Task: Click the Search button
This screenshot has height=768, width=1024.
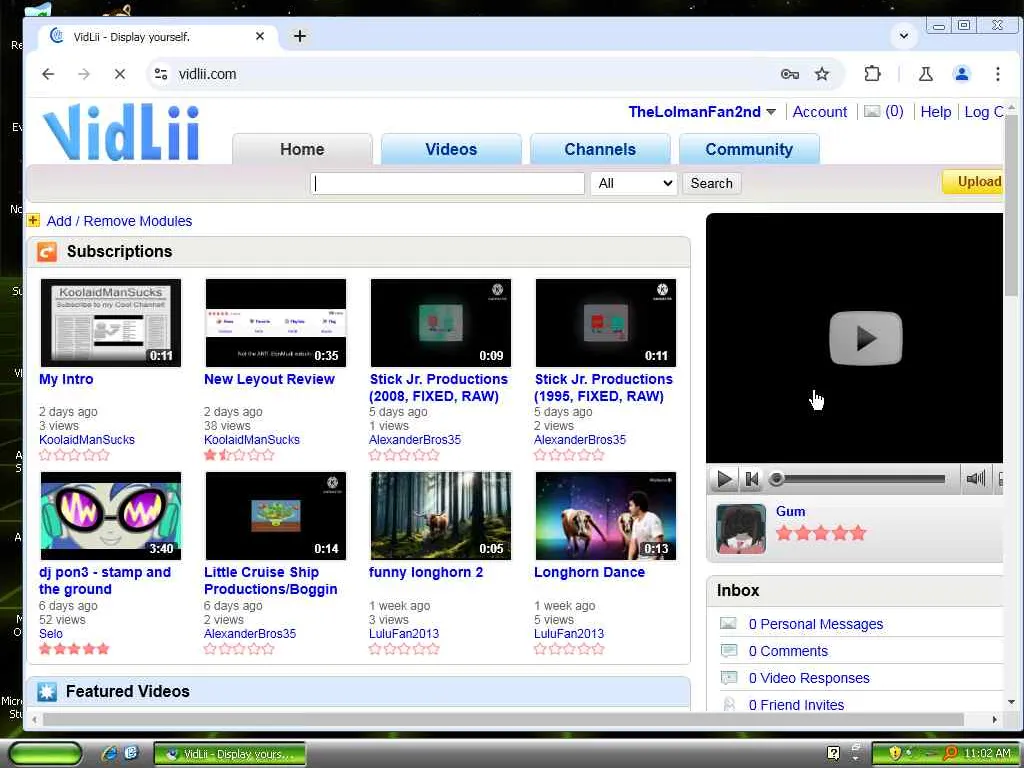Action: 711,183
